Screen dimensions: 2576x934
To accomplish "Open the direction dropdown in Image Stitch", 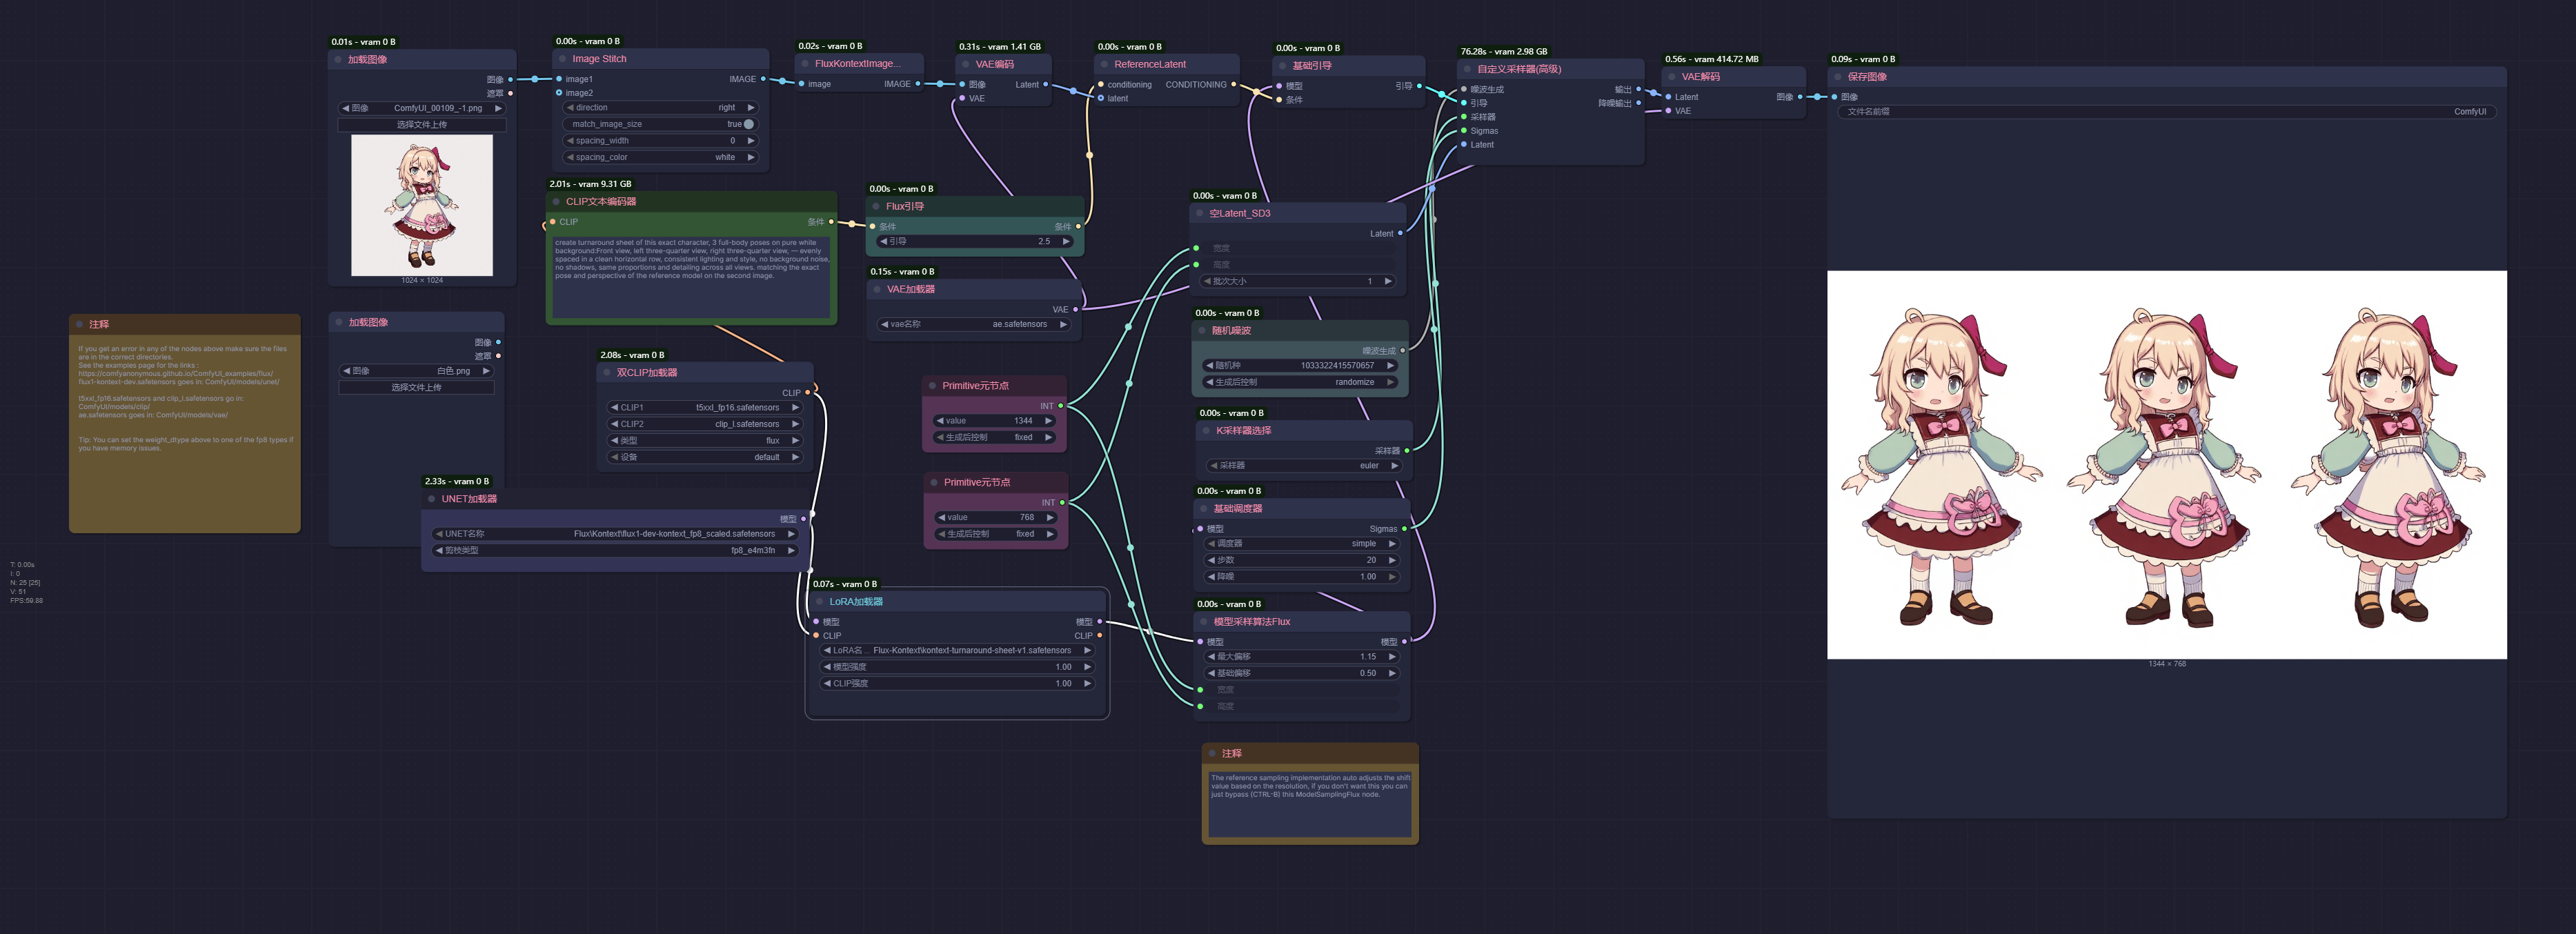I will coord(660,108).
